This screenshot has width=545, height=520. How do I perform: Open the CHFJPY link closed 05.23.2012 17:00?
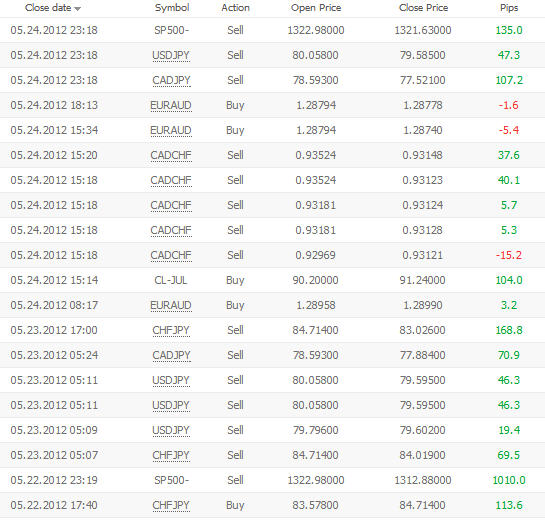pos(171,330)
